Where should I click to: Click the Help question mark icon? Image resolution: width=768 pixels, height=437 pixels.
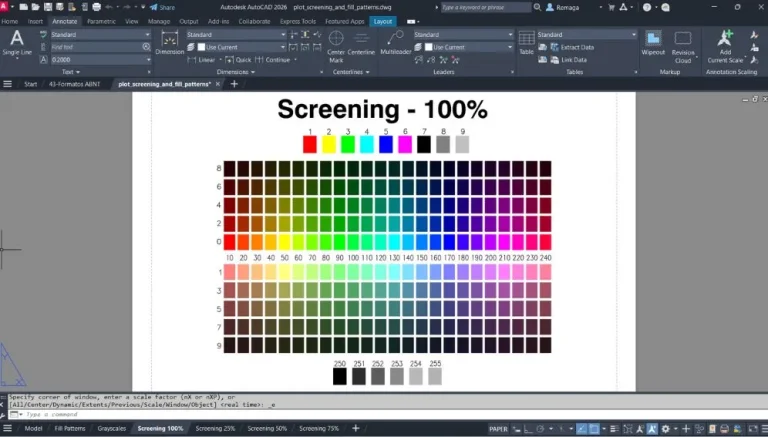(647, 7)
